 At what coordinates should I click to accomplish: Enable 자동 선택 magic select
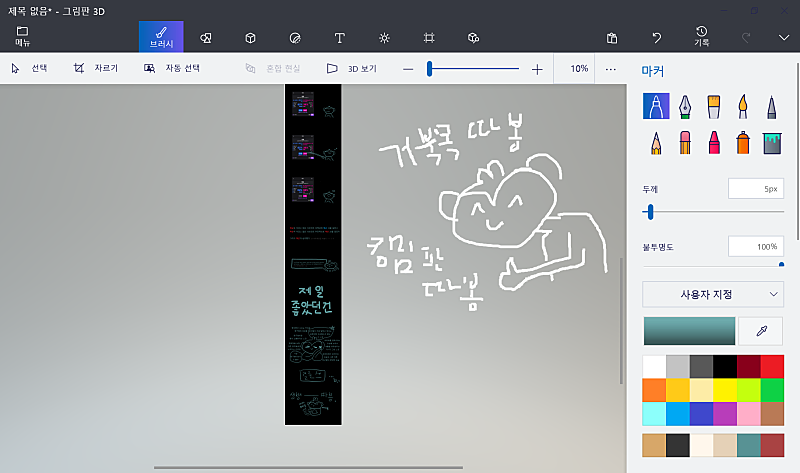coord(172,68)
